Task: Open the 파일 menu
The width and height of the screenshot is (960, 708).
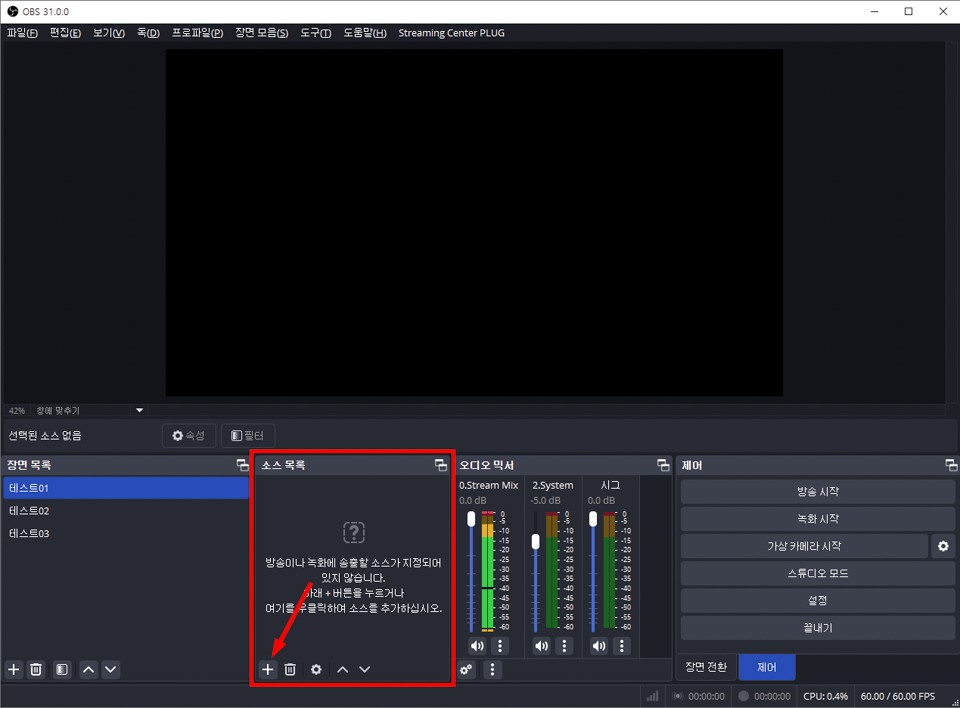Action: tap(22, 33)
